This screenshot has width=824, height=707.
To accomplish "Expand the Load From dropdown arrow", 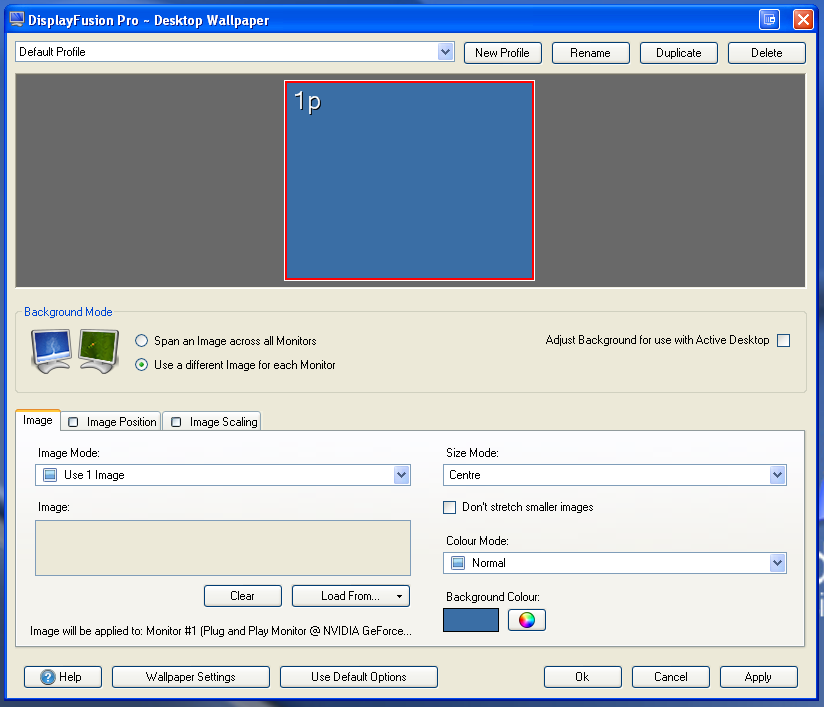I will [398, 595].
